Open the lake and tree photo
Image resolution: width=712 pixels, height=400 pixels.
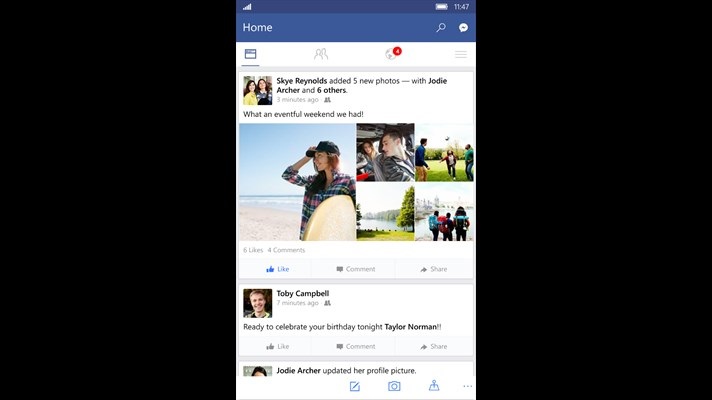point(385,212)
